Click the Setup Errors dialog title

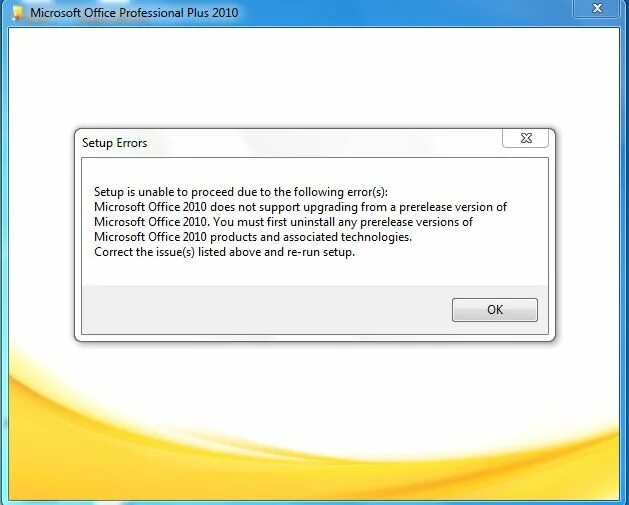(x=114, y=143)
